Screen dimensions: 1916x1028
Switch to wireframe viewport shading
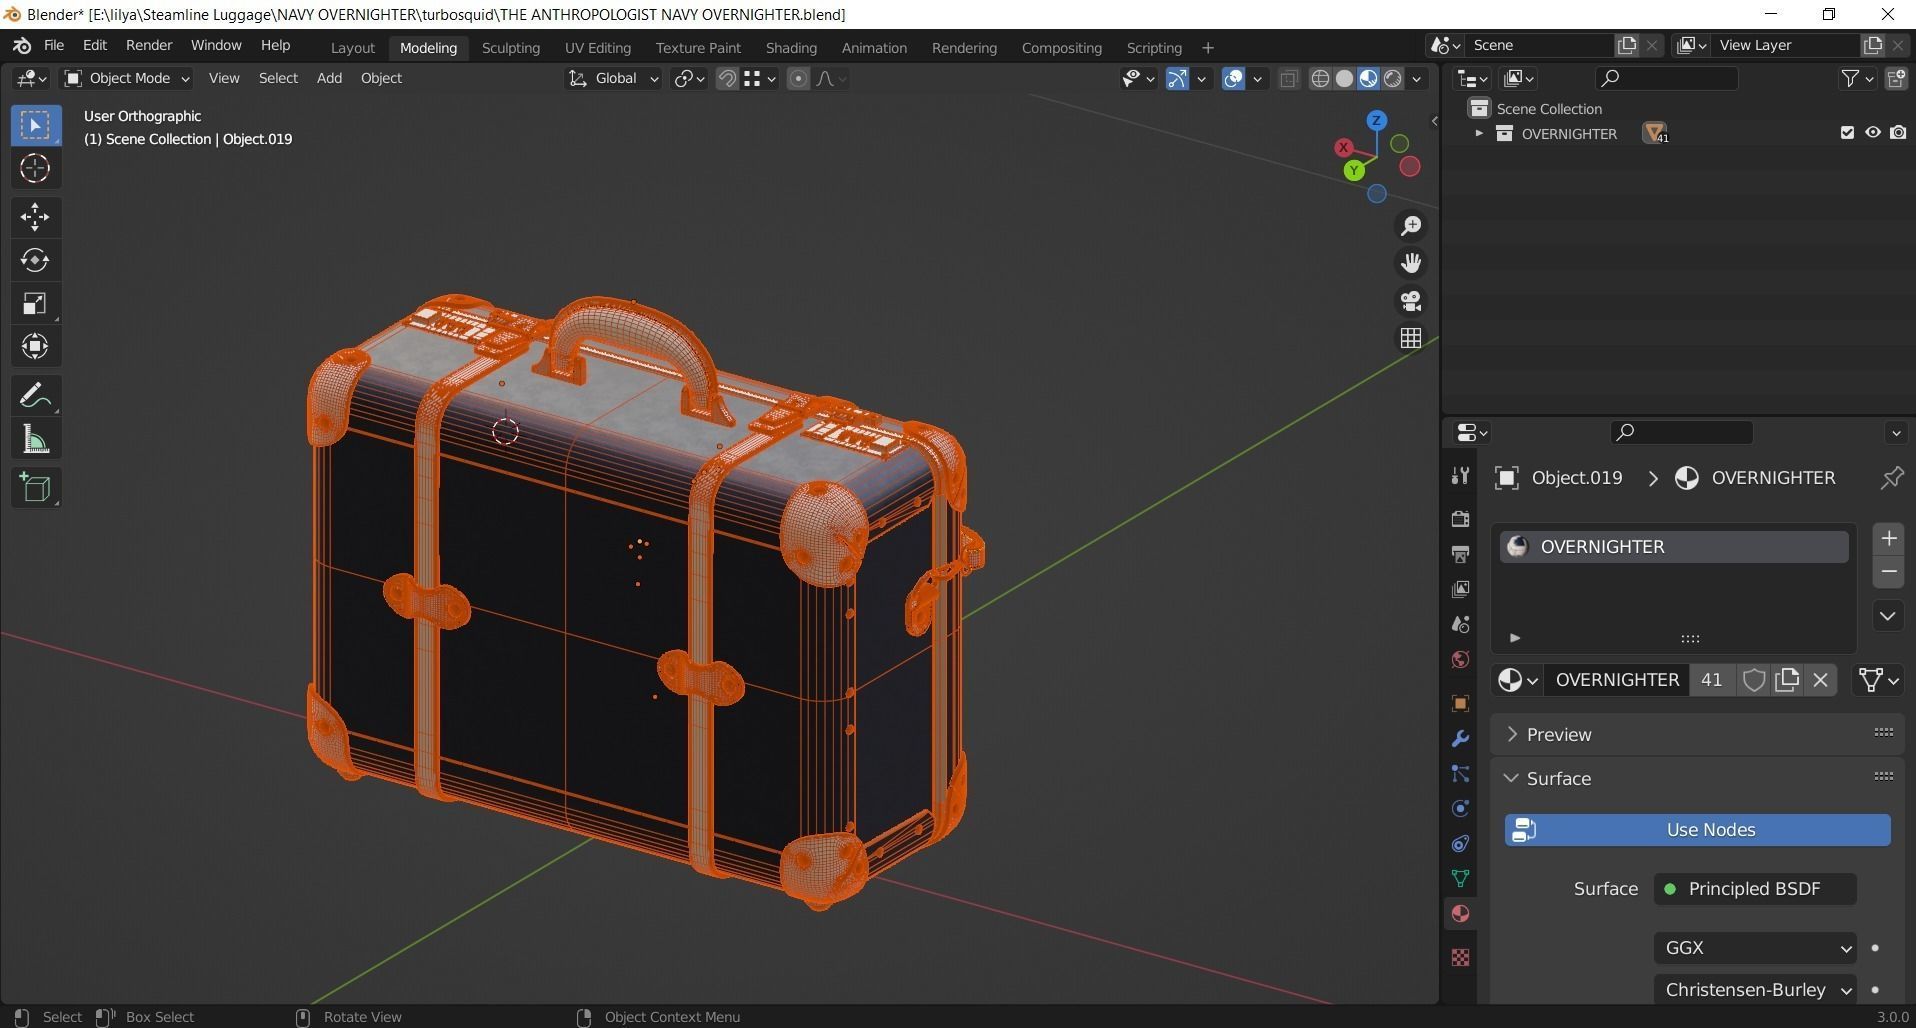click(1320, 78)
